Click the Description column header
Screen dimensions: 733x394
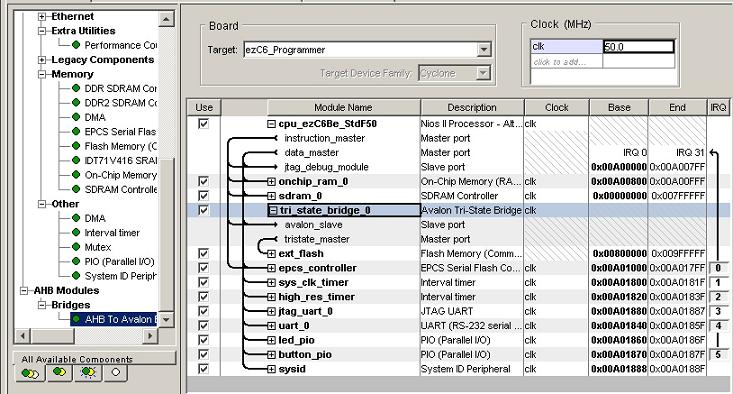click(x=472, y=107)
